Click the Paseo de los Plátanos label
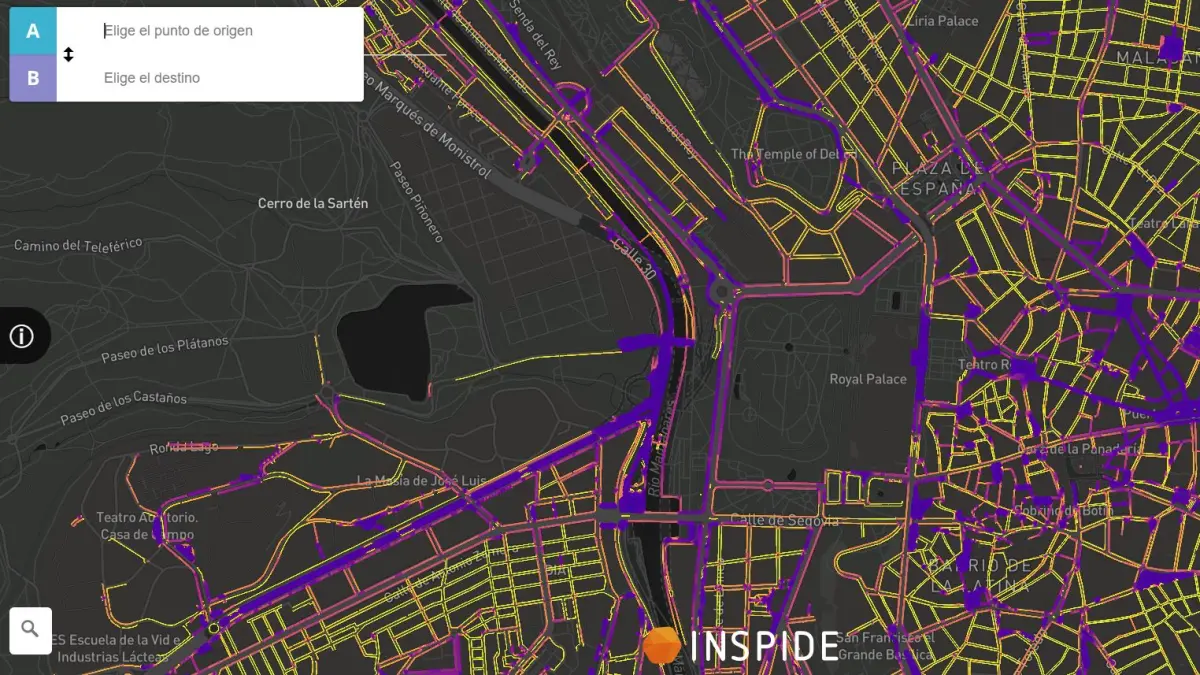 (x=165, y=349)
